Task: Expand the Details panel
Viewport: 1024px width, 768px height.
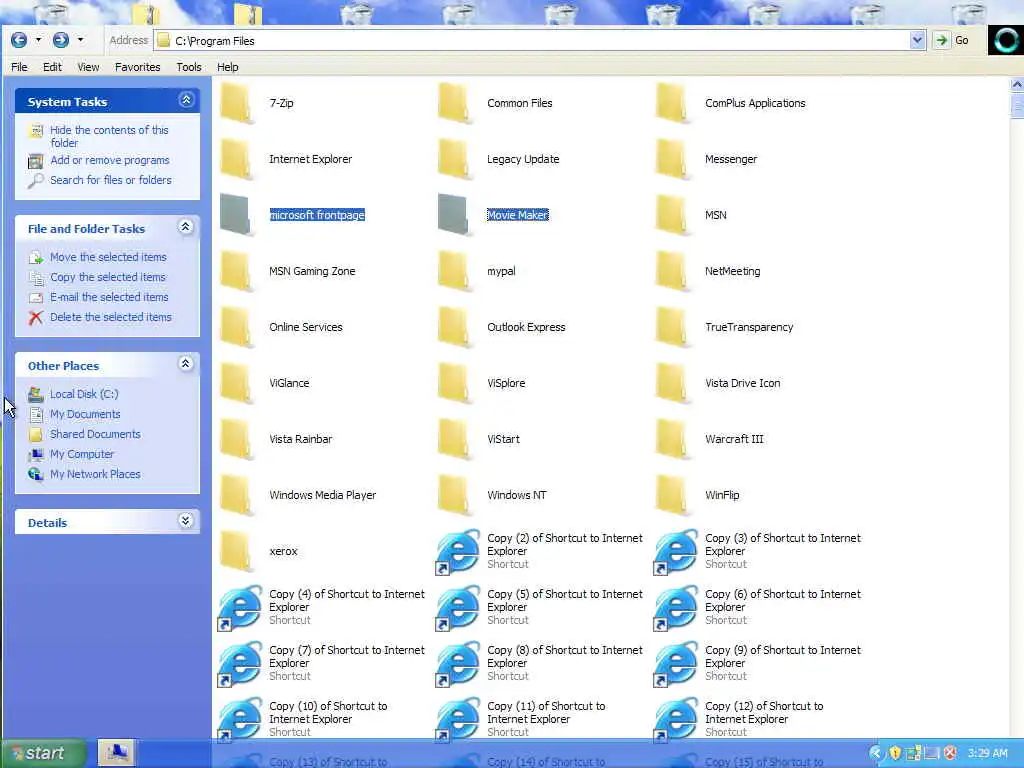Action: click(x=186, y=521)
